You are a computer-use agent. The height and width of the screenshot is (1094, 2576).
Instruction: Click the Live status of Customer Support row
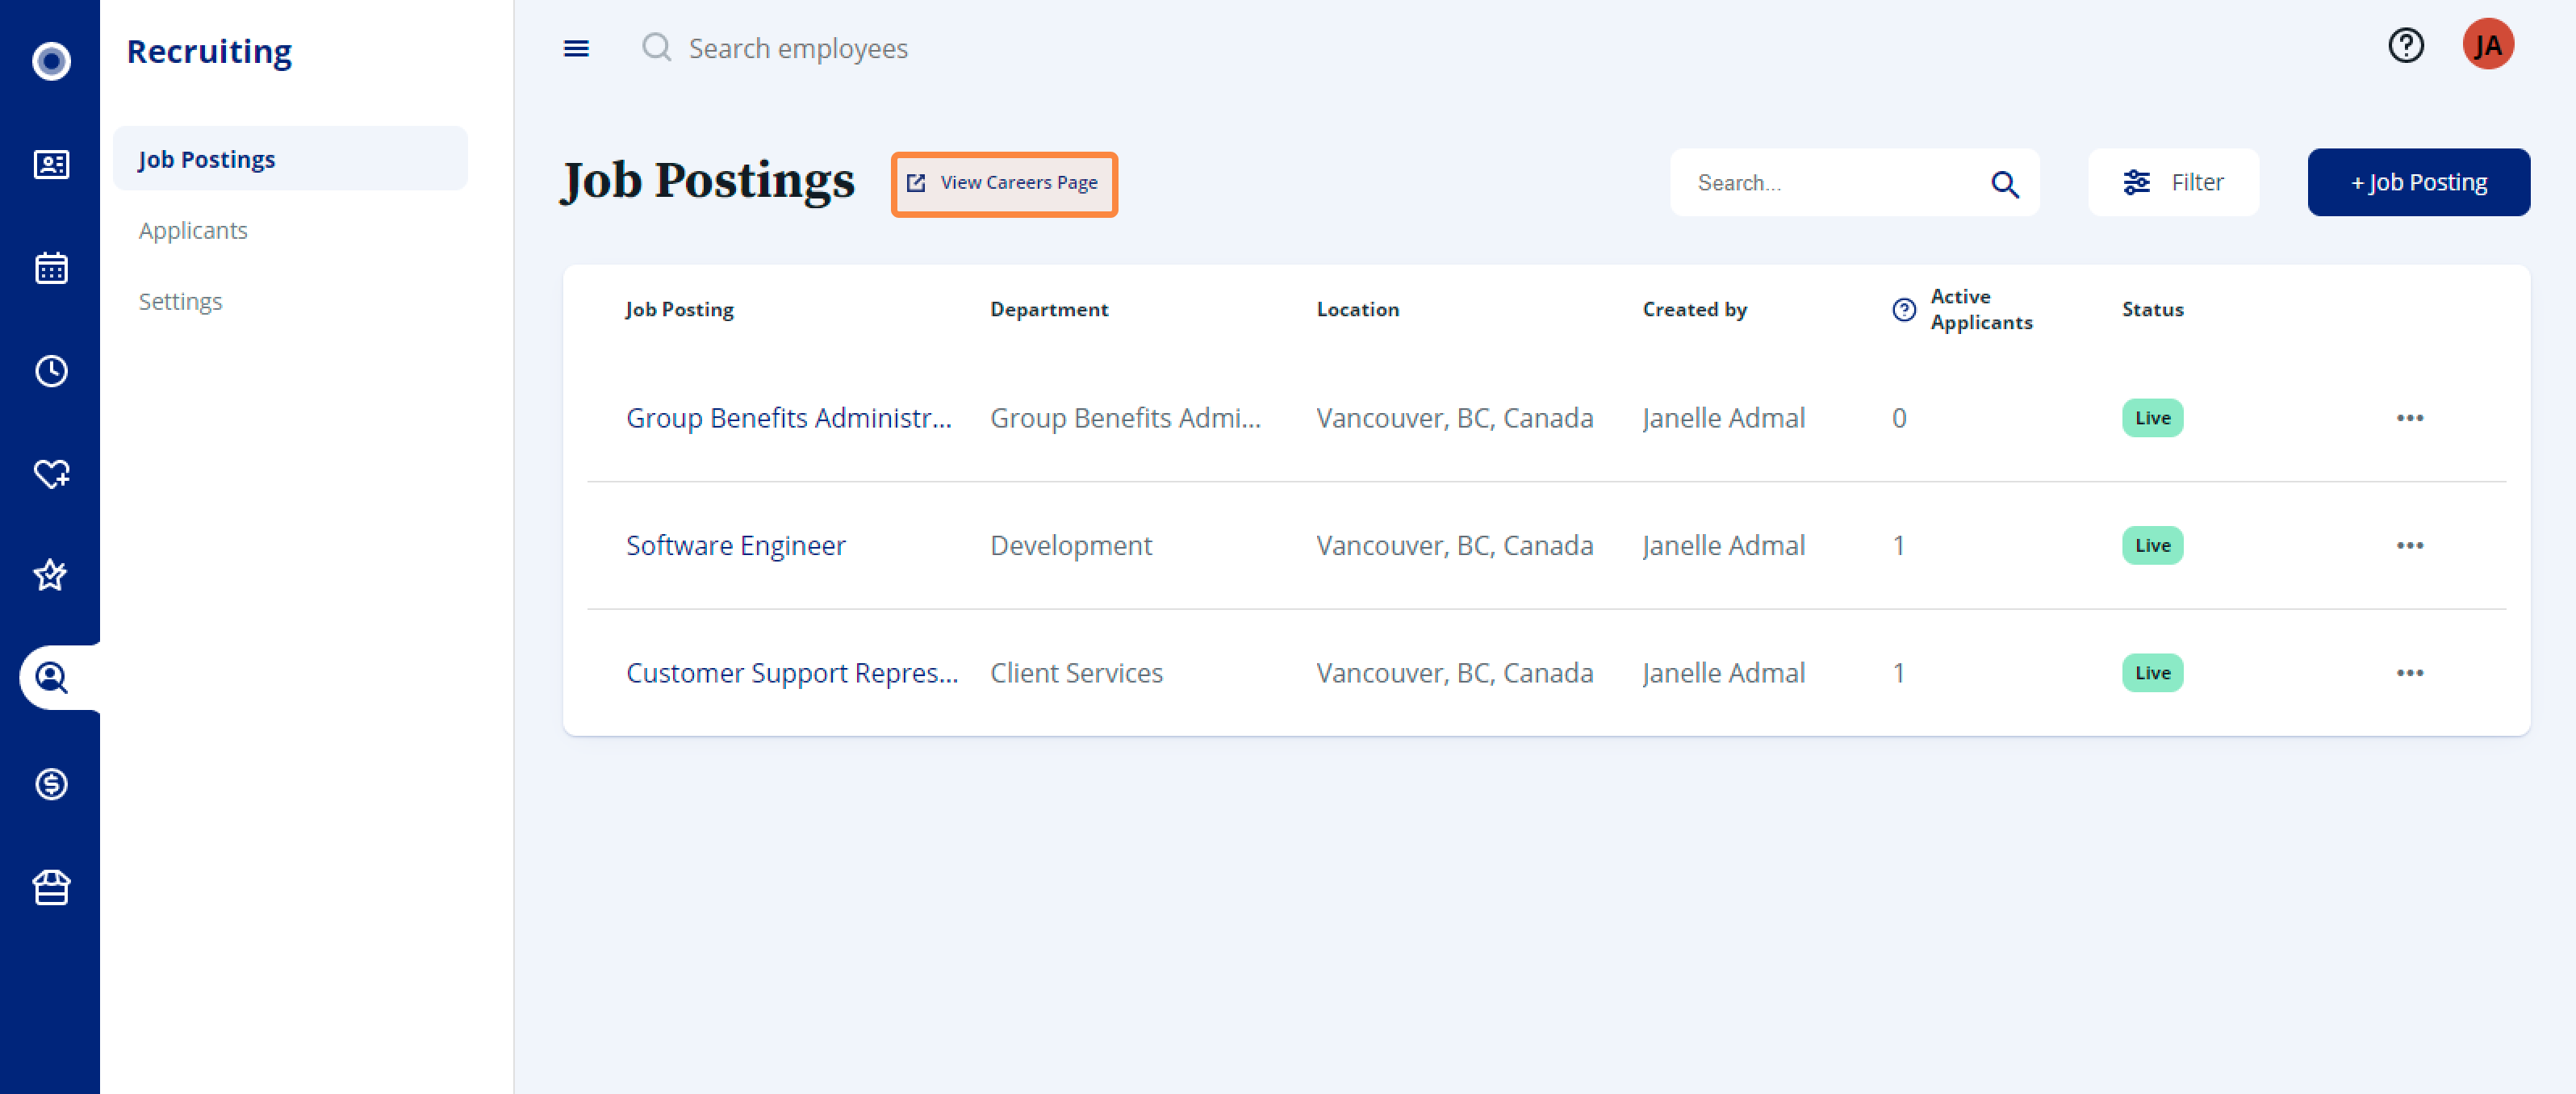pos(2152,673)
